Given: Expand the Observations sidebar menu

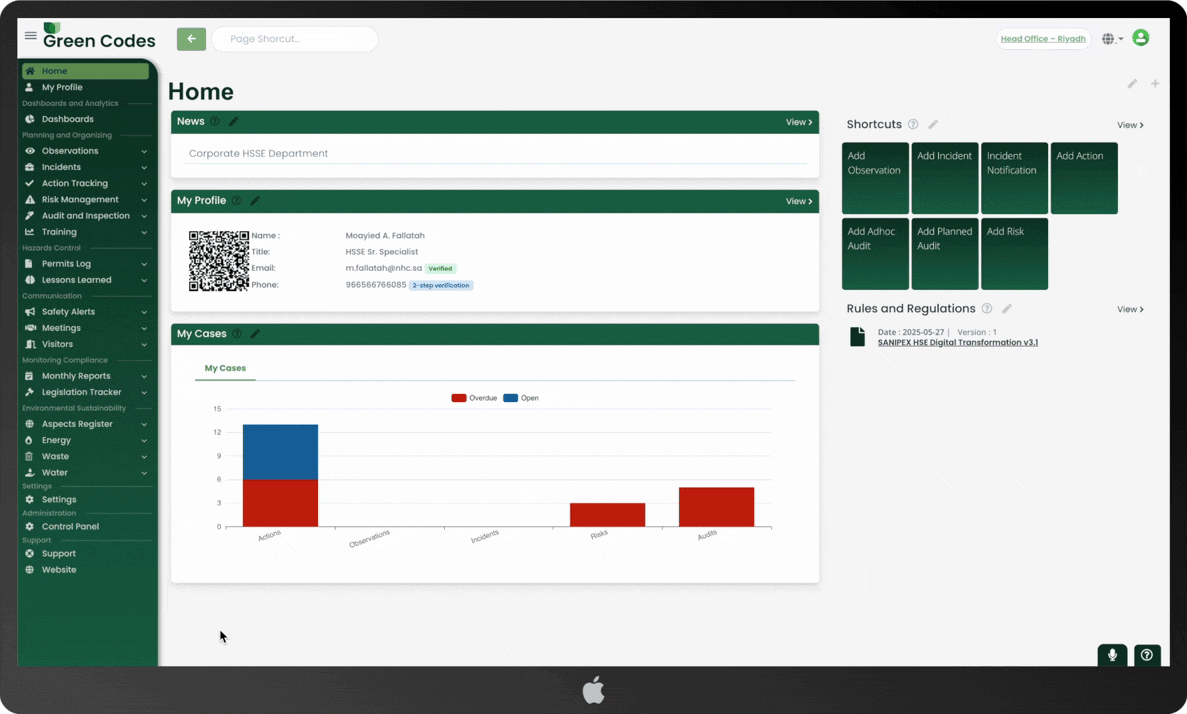Looking at the screenshot, I should point(86,151).
